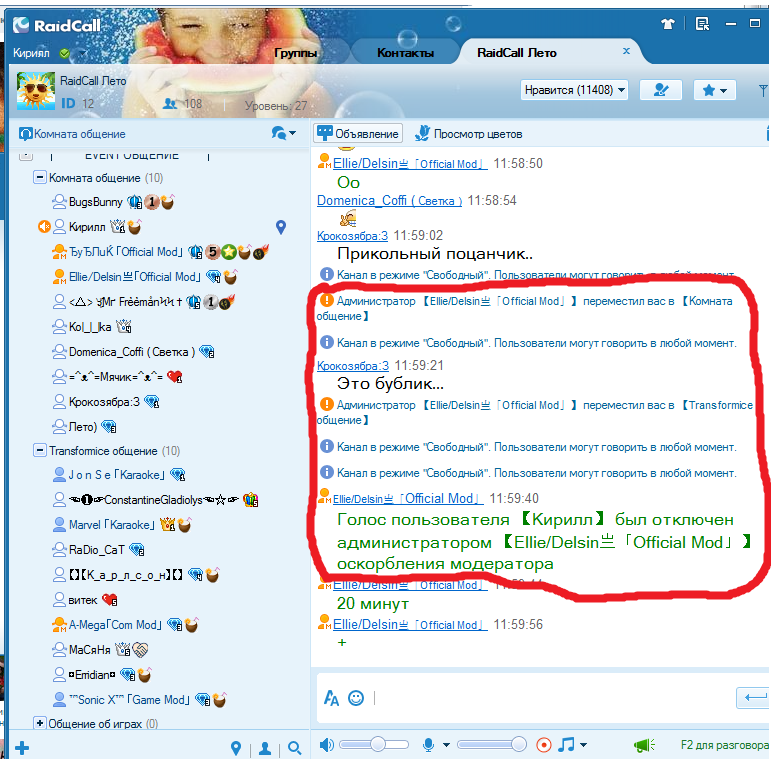Viewport: 771px width, 759px height.
Task: Click the search magnifier icon in bottom bar
Action: coord(295,748)
